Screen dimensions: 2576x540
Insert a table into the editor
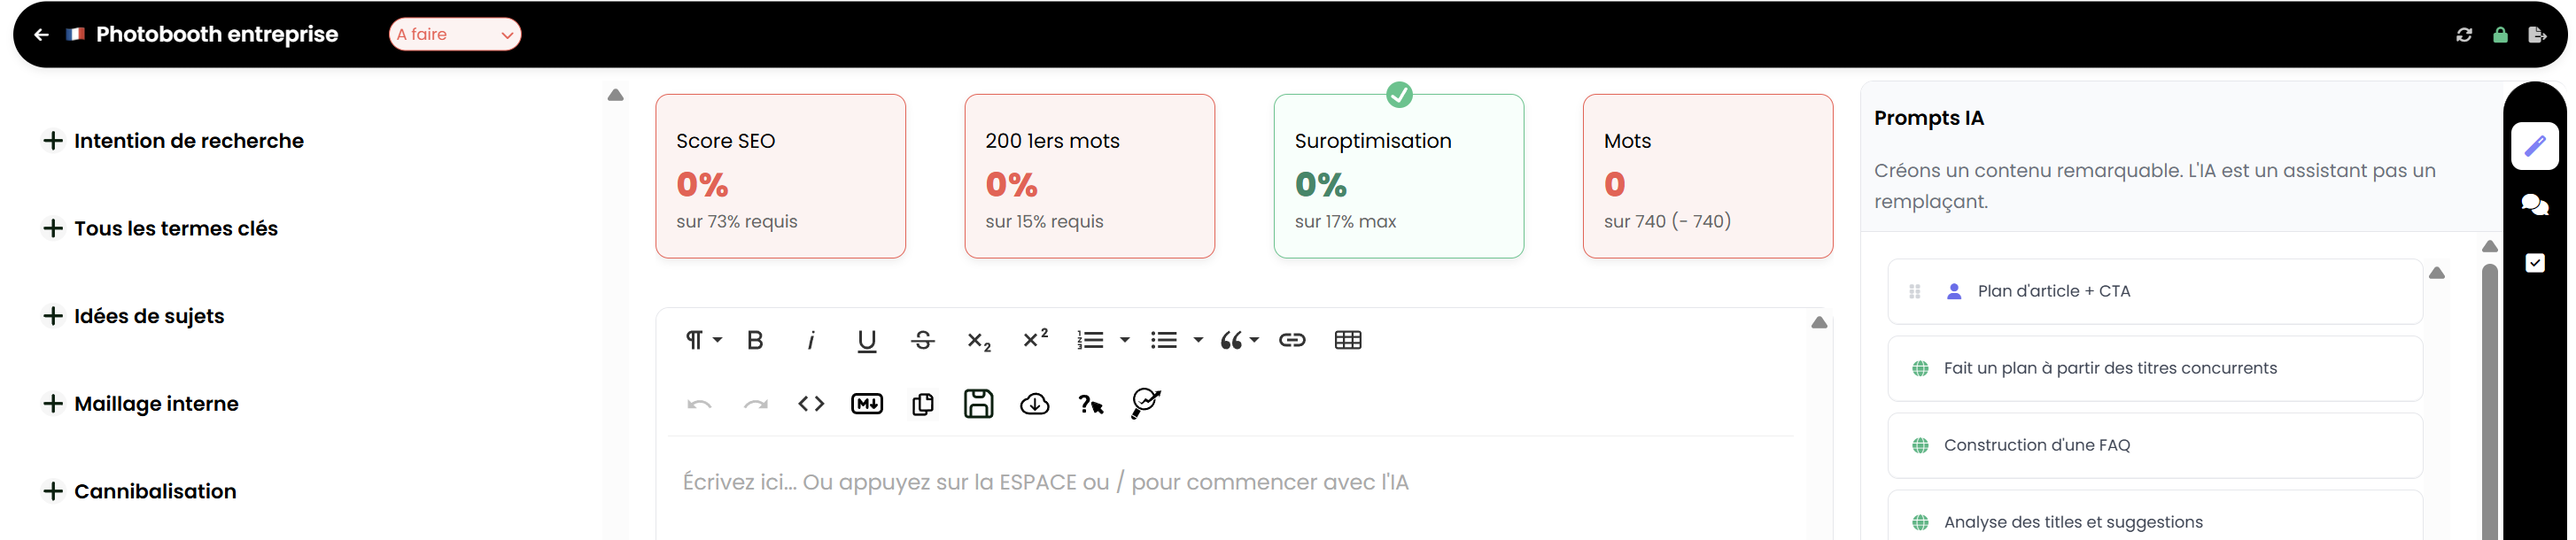pyautogui.click(x=1348, y=340)
